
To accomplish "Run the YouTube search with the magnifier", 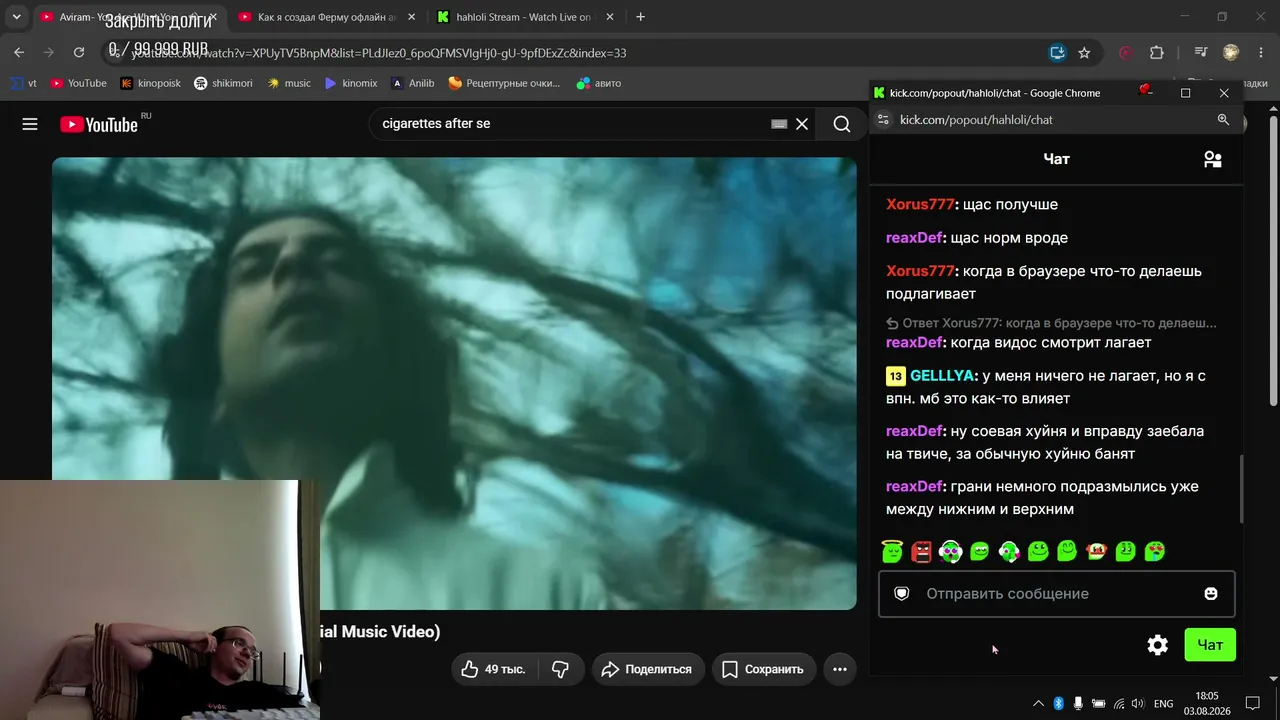I will [x=842, y=124].
